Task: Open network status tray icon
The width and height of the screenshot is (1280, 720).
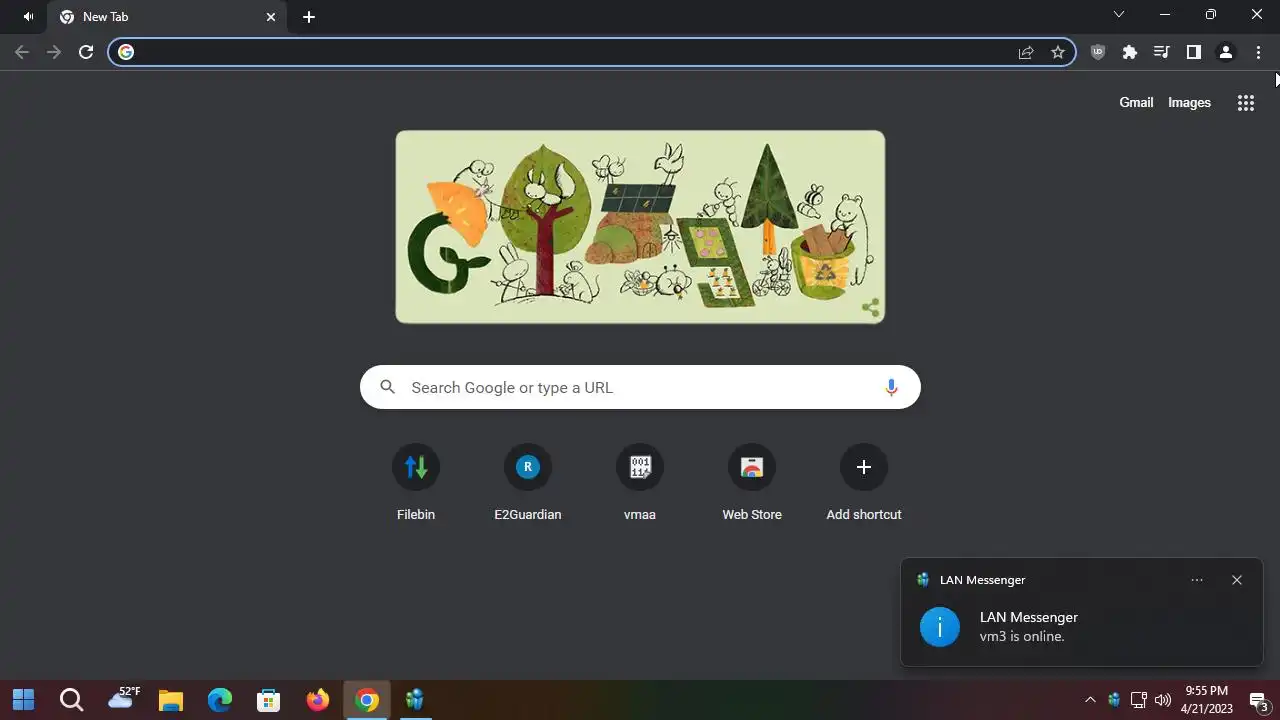Action: click(x=1138, y=700)
